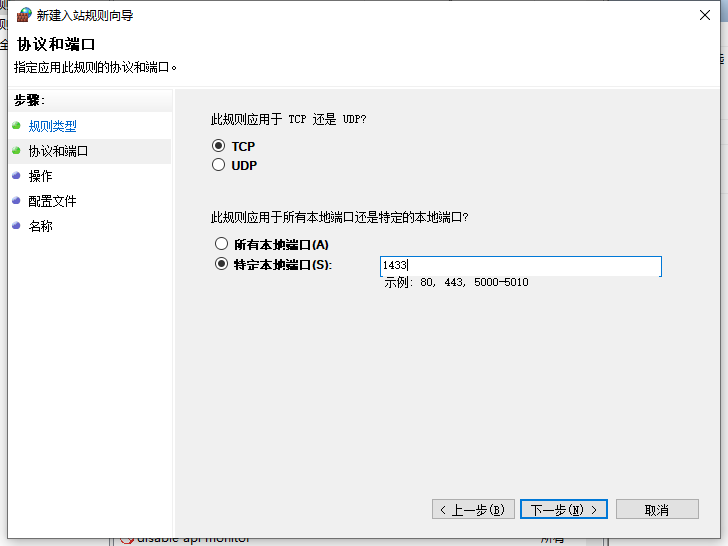The image size is (728, 546).
Task: Select the UDP protocol option
Action: pyautogui.click(x=220, y=166)
